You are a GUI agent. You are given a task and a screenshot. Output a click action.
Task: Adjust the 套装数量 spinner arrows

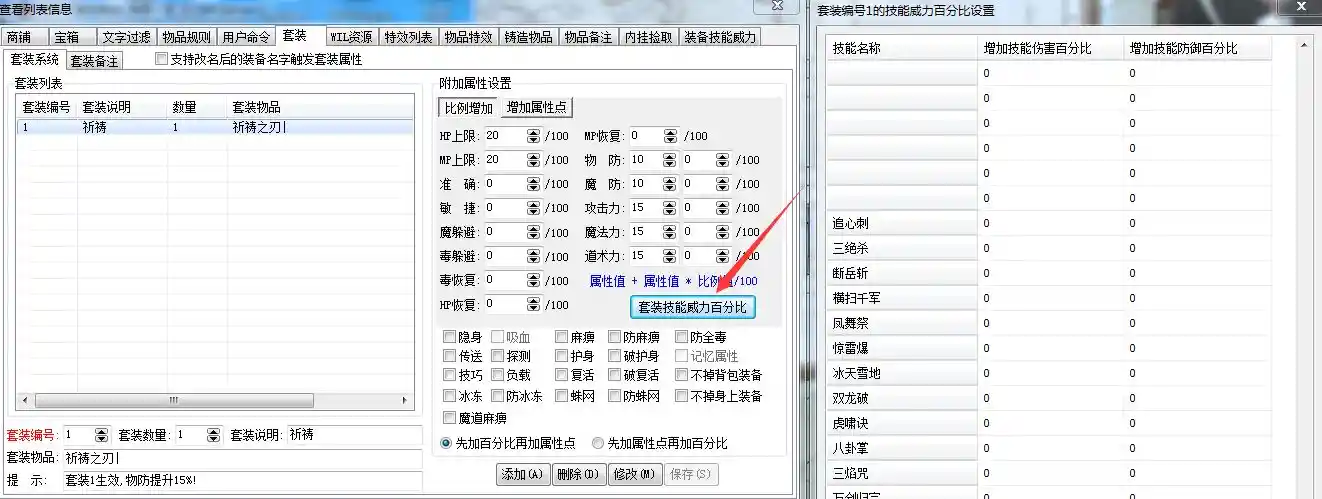tap(212, 435)
